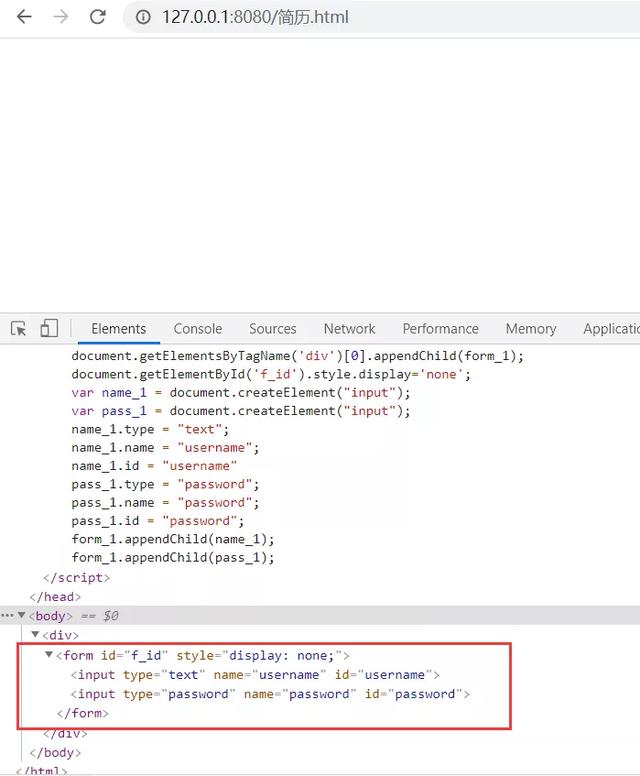640x776 pixels.
Task: Open the Memory tab
Action: tap(531, 329)
